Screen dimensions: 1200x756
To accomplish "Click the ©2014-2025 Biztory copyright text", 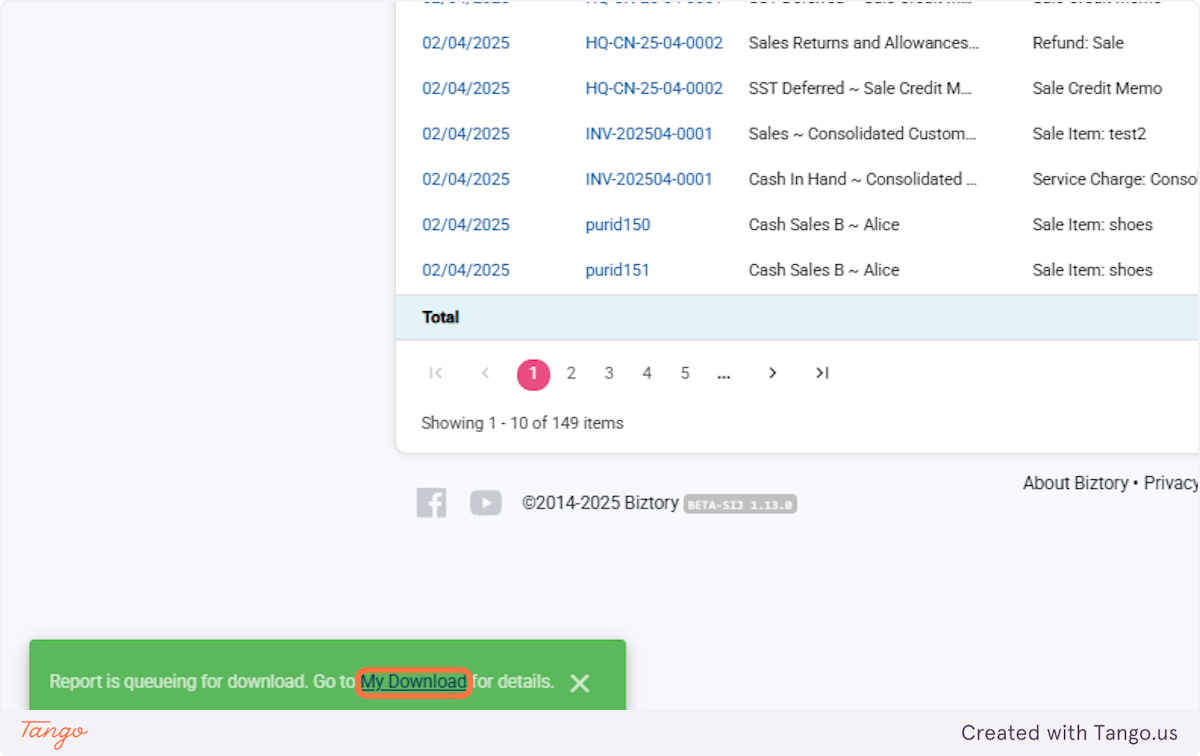I will click(600, 503).
